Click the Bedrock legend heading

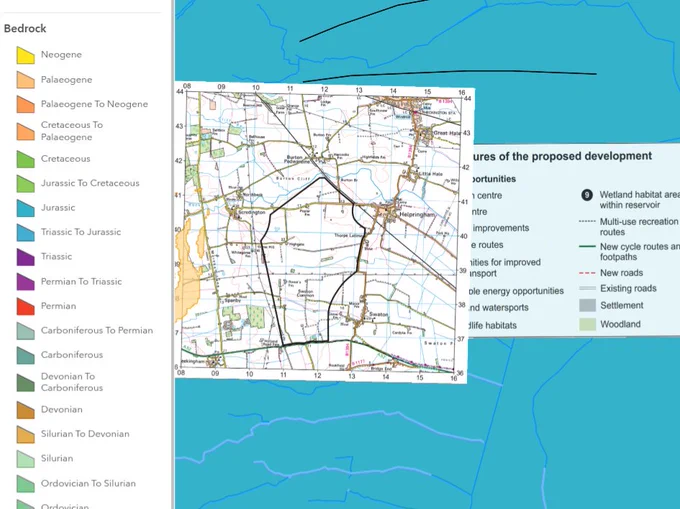coord(25,29)
